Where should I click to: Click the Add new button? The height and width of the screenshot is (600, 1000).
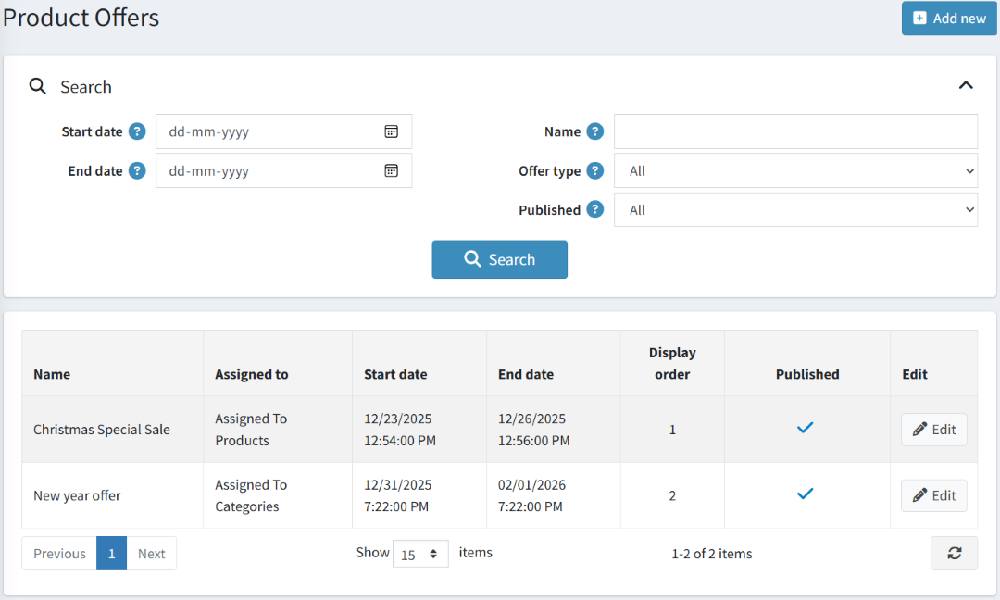click(x=948, y=18)
